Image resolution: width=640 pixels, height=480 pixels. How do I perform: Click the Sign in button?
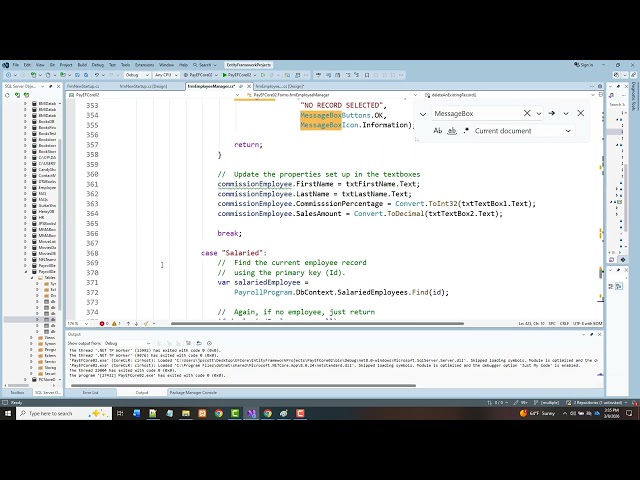(584, 65)
